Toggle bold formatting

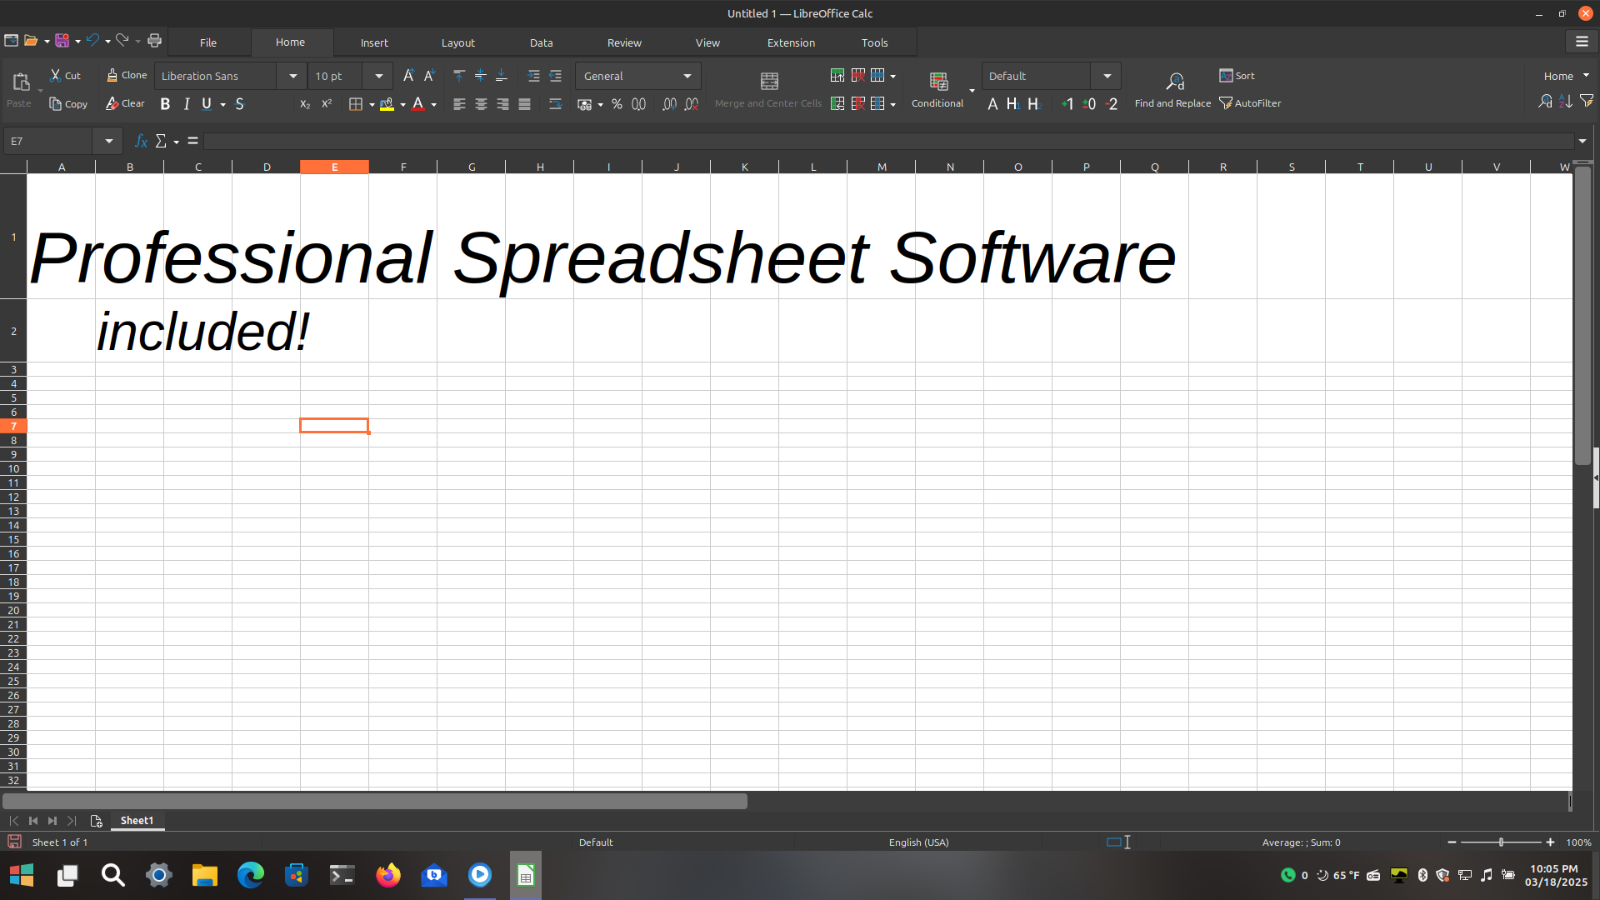(165, 104)
